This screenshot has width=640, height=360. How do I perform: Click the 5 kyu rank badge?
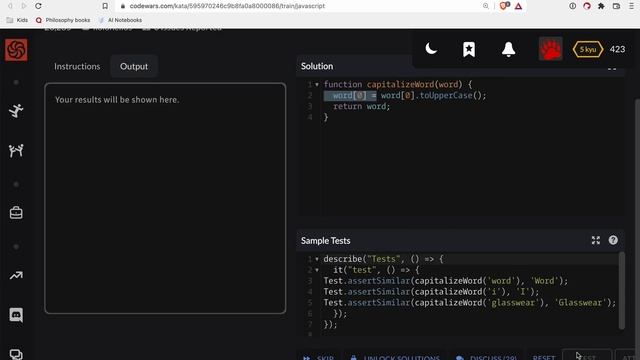[x=588, y=49]
